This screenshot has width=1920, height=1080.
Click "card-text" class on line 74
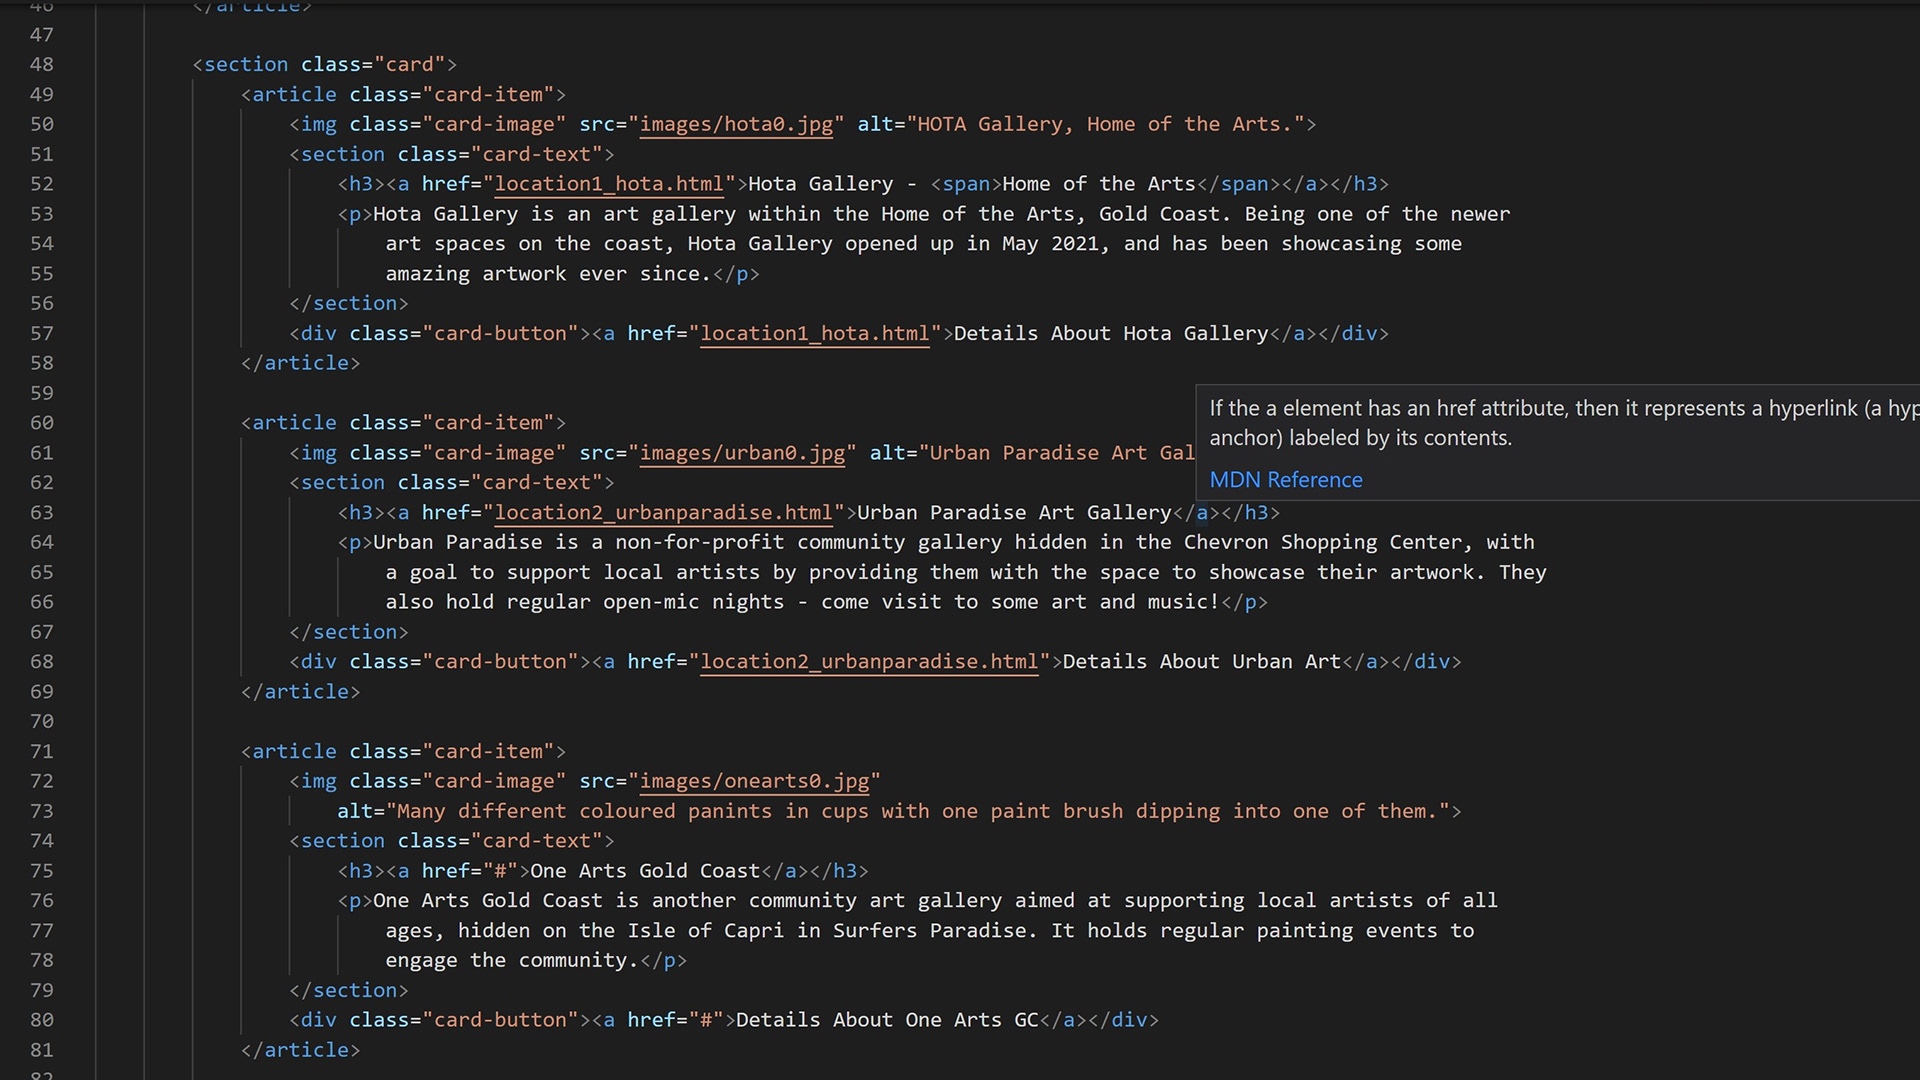pyautogui.click(x=536, y=841)
